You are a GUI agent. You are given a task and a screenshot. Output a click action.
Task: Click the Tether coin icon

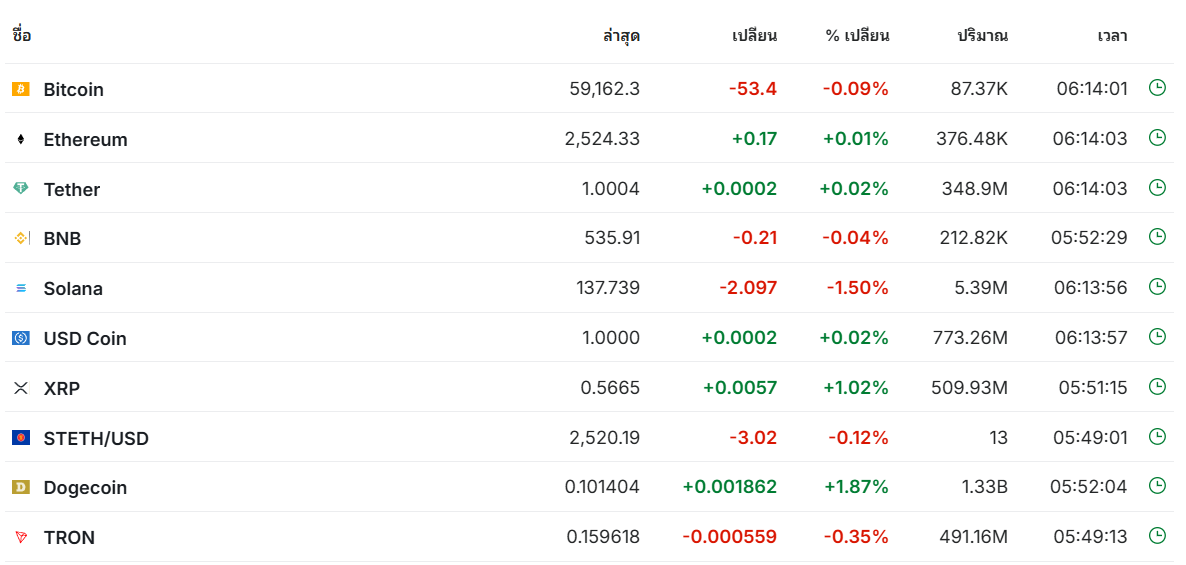(x=21, y=188)
